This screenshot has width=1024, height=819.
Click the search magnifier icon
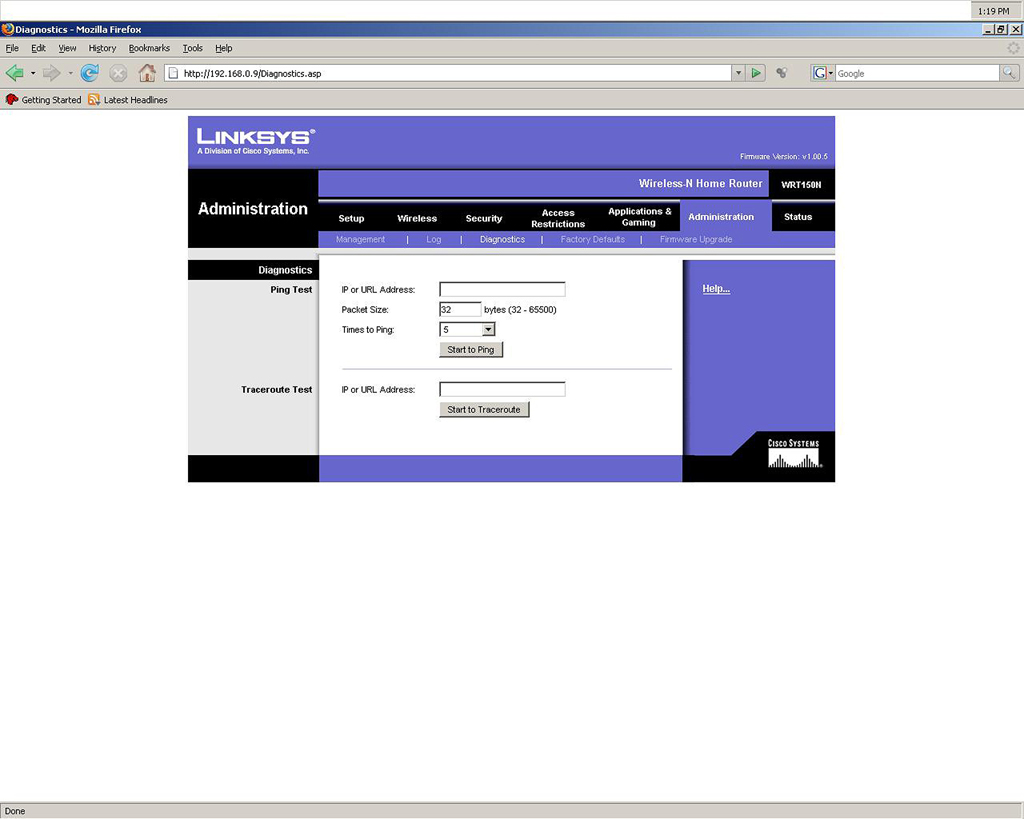point(1009,73)
